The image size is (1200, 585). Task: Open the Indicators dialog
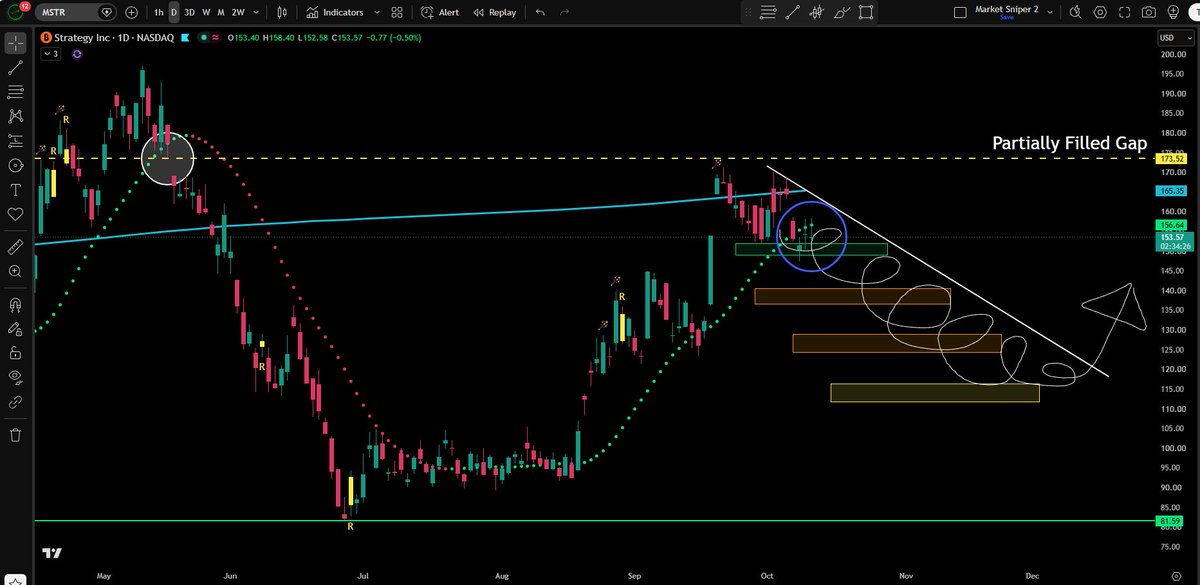click(x=335, y=12)
